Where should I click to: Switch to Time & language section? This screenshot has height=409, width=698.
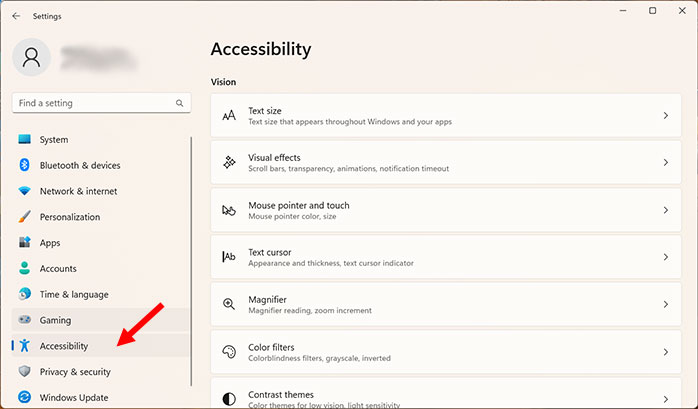click(73, 294)
